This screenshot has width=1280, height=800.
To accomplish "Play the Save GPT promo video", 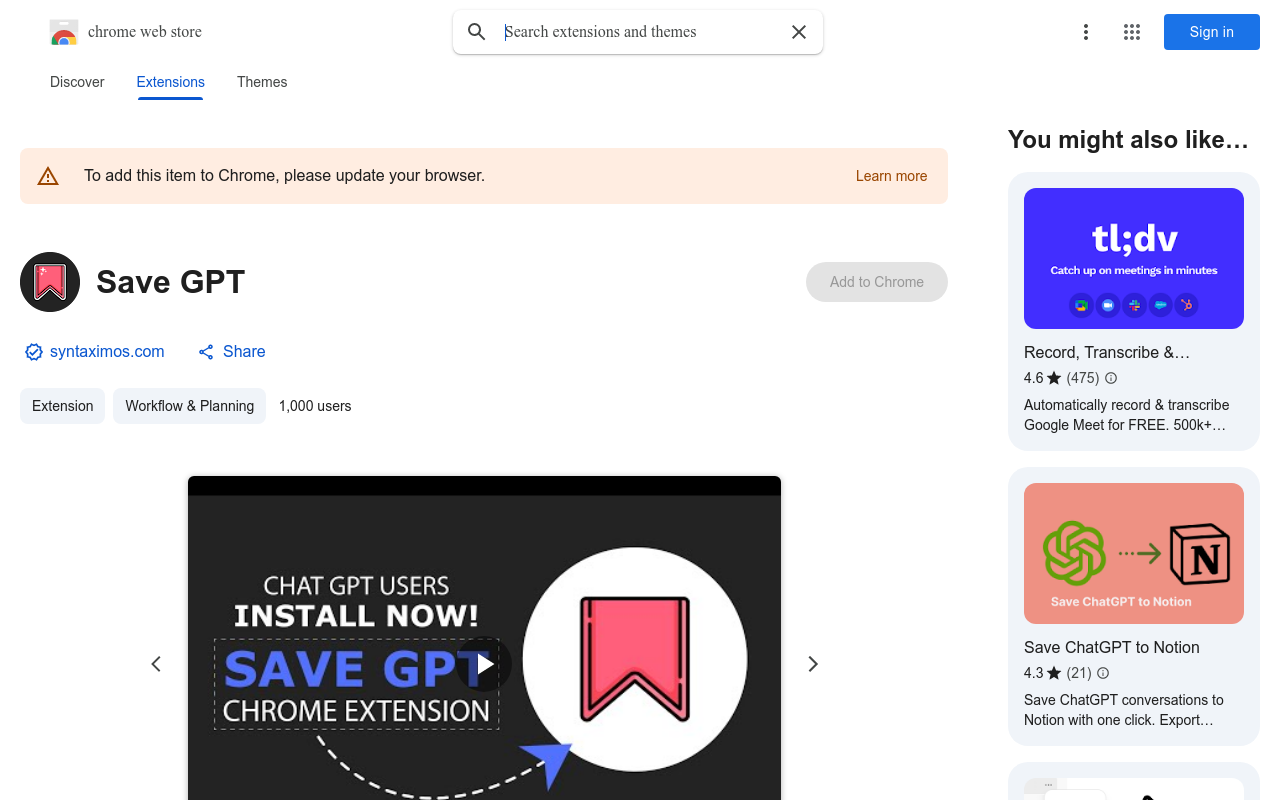I will click(484, 664).
